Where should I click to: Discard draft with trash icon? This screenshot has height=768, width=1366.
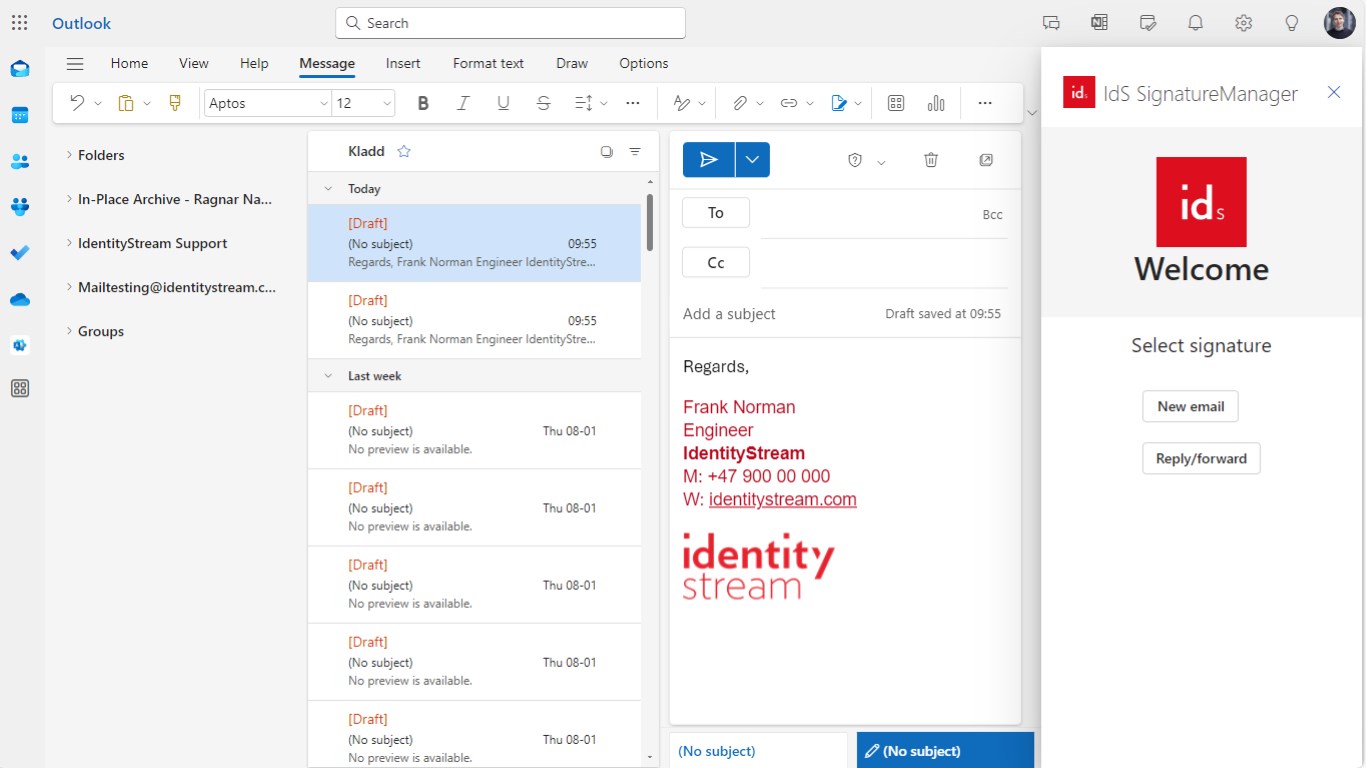click(931, 160)
